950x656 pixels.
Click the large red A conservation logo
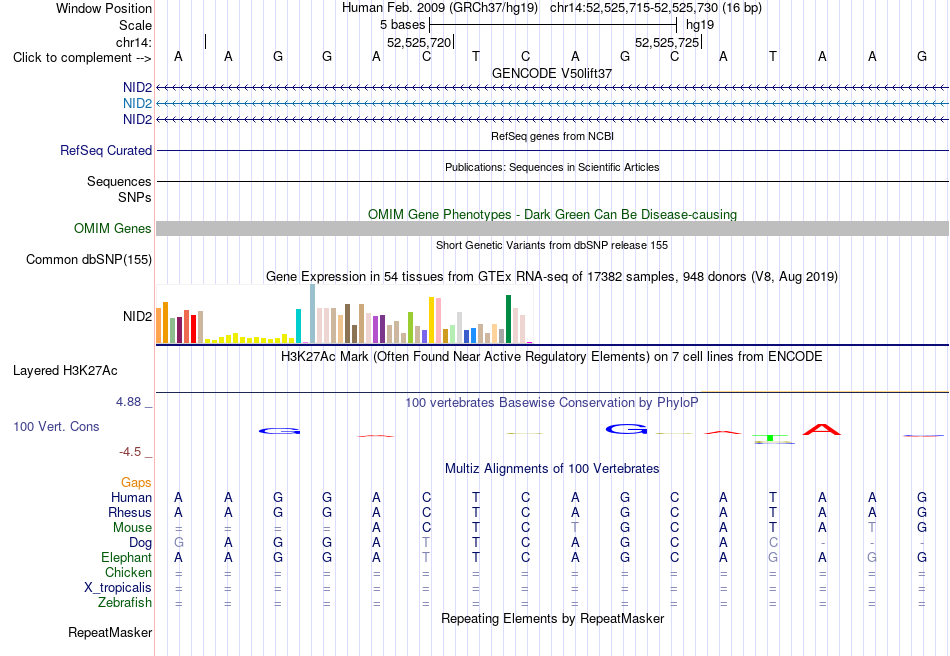(x=822, y=429)
